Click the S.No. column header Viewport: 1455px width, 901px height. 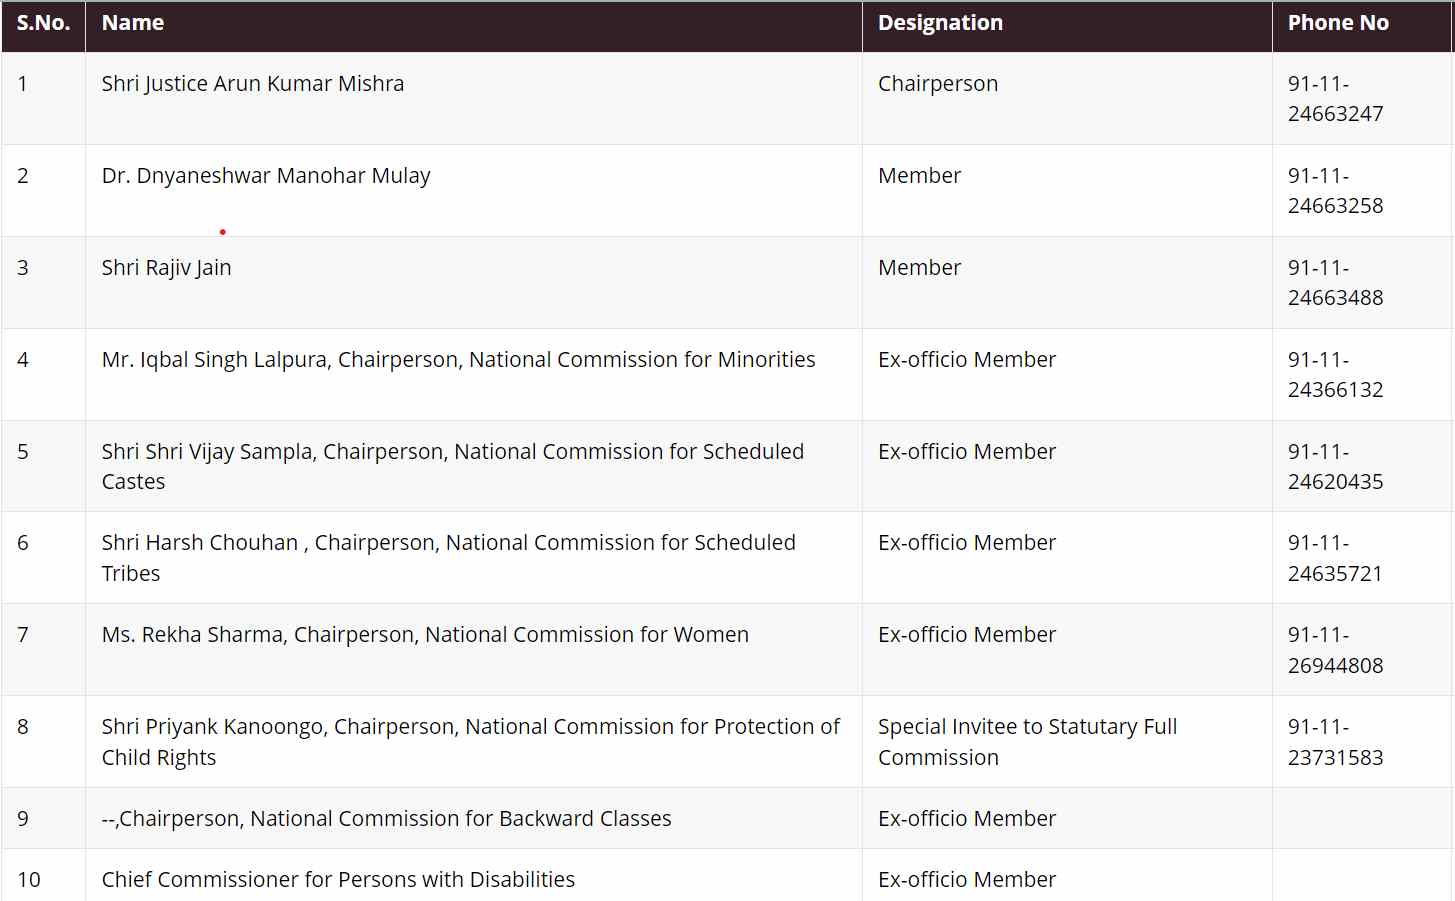(x=43, y=23)
